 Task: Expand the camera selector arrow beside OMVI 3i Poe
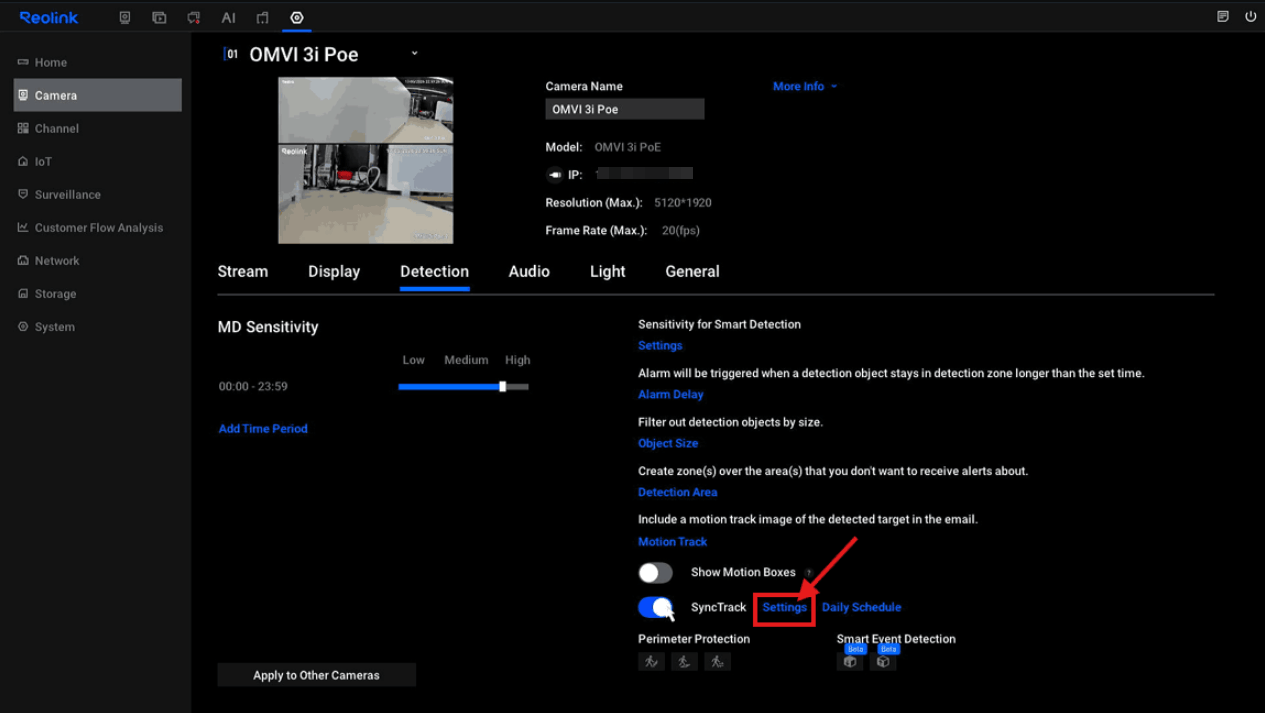(x=414, y=54)
